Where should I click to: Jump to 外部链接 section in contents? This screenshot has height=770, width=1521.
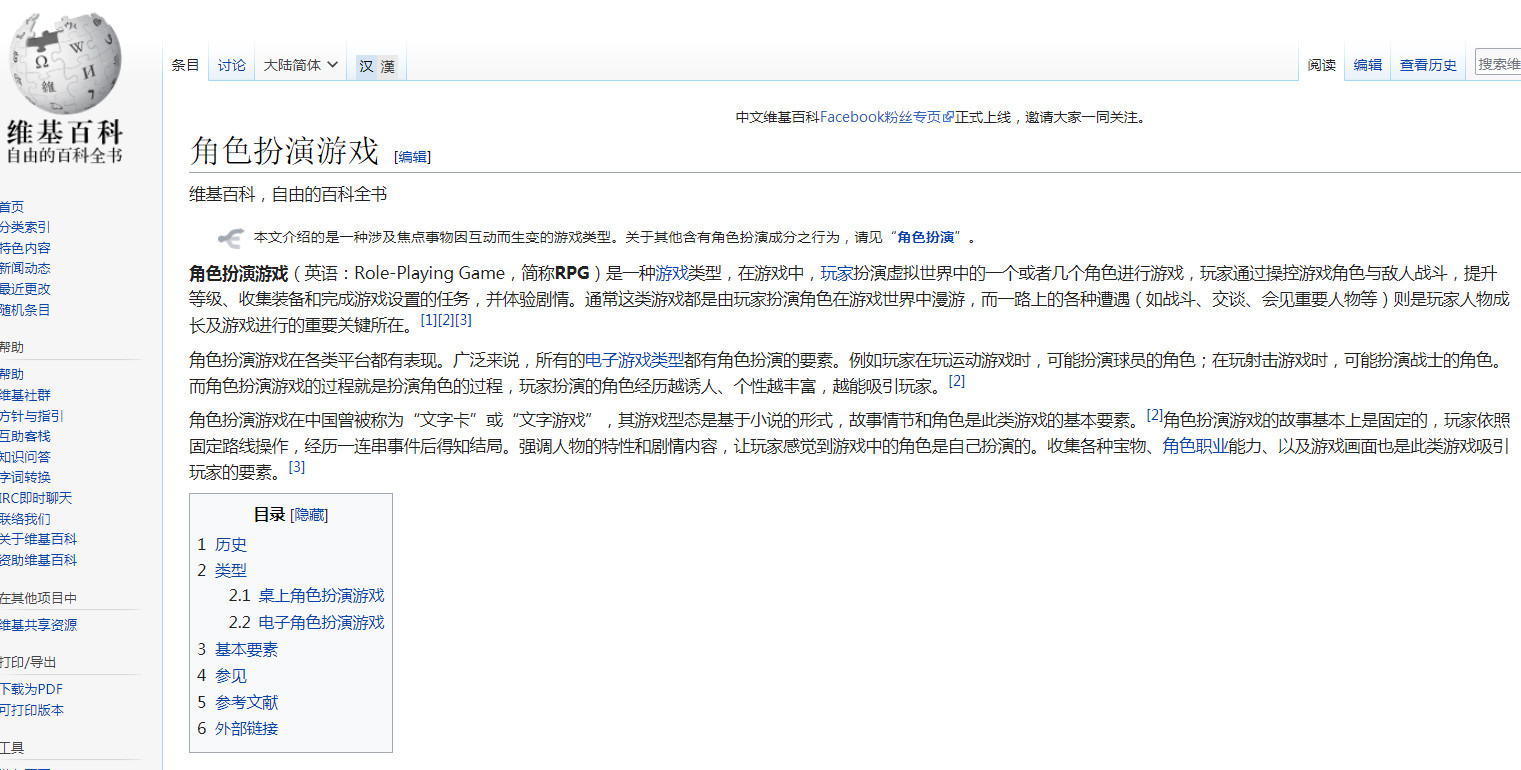pos(246,729)
